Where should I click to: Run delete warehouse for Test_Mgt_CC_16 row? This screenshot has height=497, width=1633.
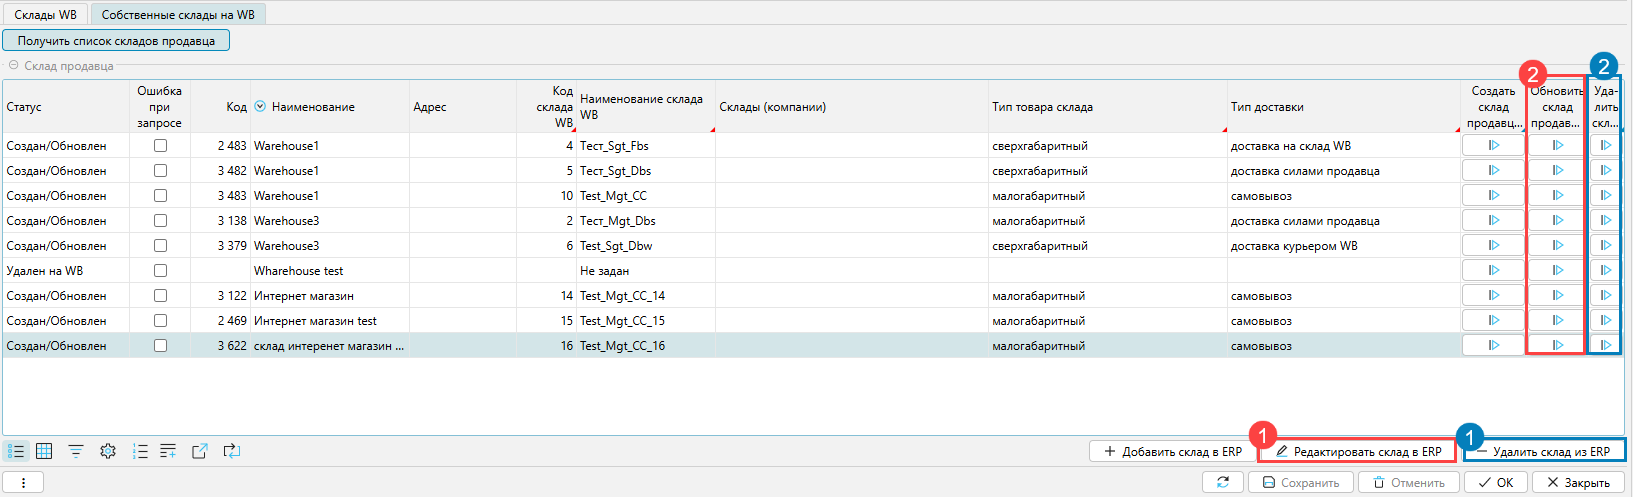(1606, 345)
